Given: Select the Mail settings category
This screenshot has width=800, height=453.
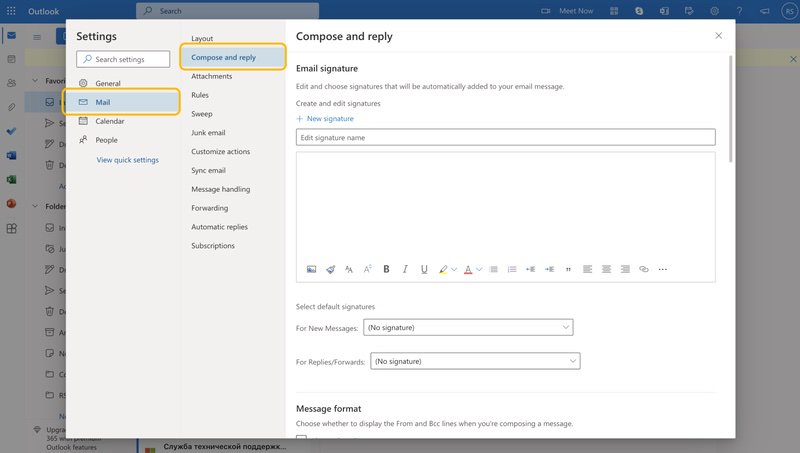Looking at the screenshot, I should (121, 102).
